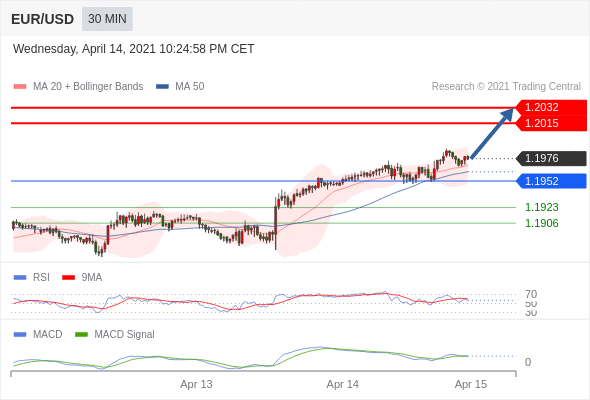The width and height of the screenshot is (590, 400).
Task: Click the 1.1976 black current price tag
Action: pos(551,158)
